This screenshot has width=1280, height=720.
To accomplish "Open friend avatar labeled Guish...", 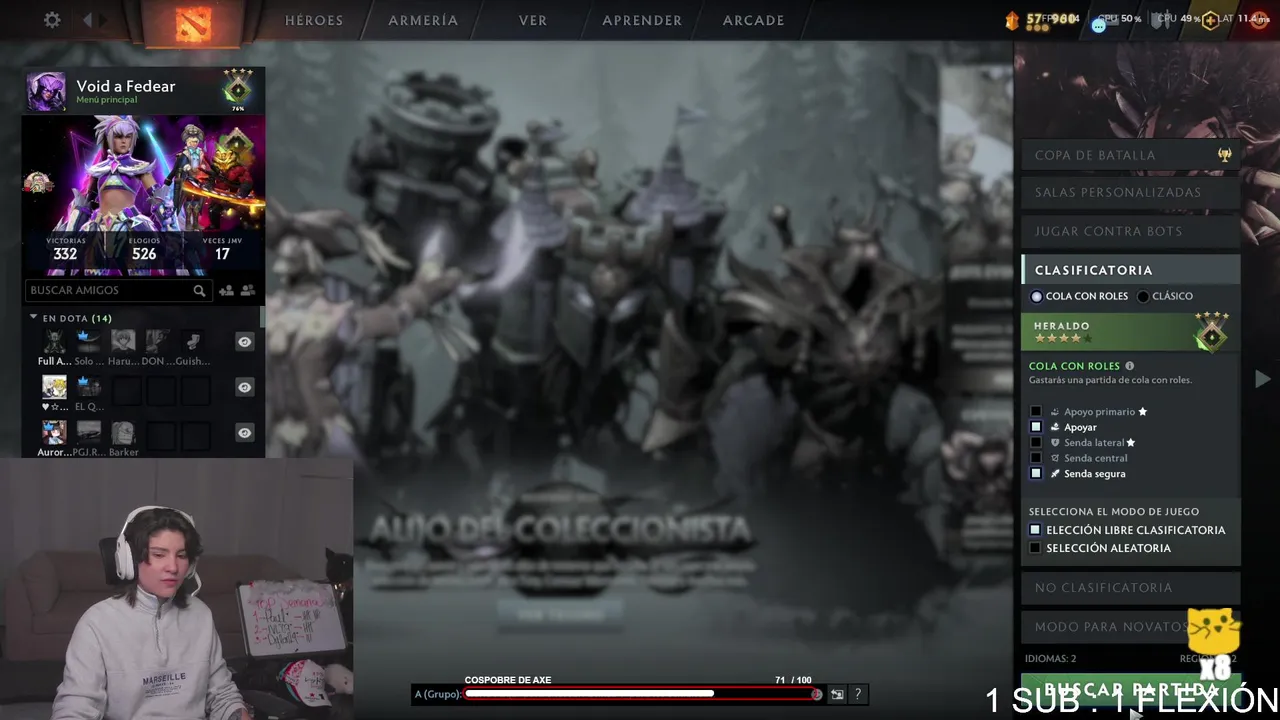I will click(193, 341).
